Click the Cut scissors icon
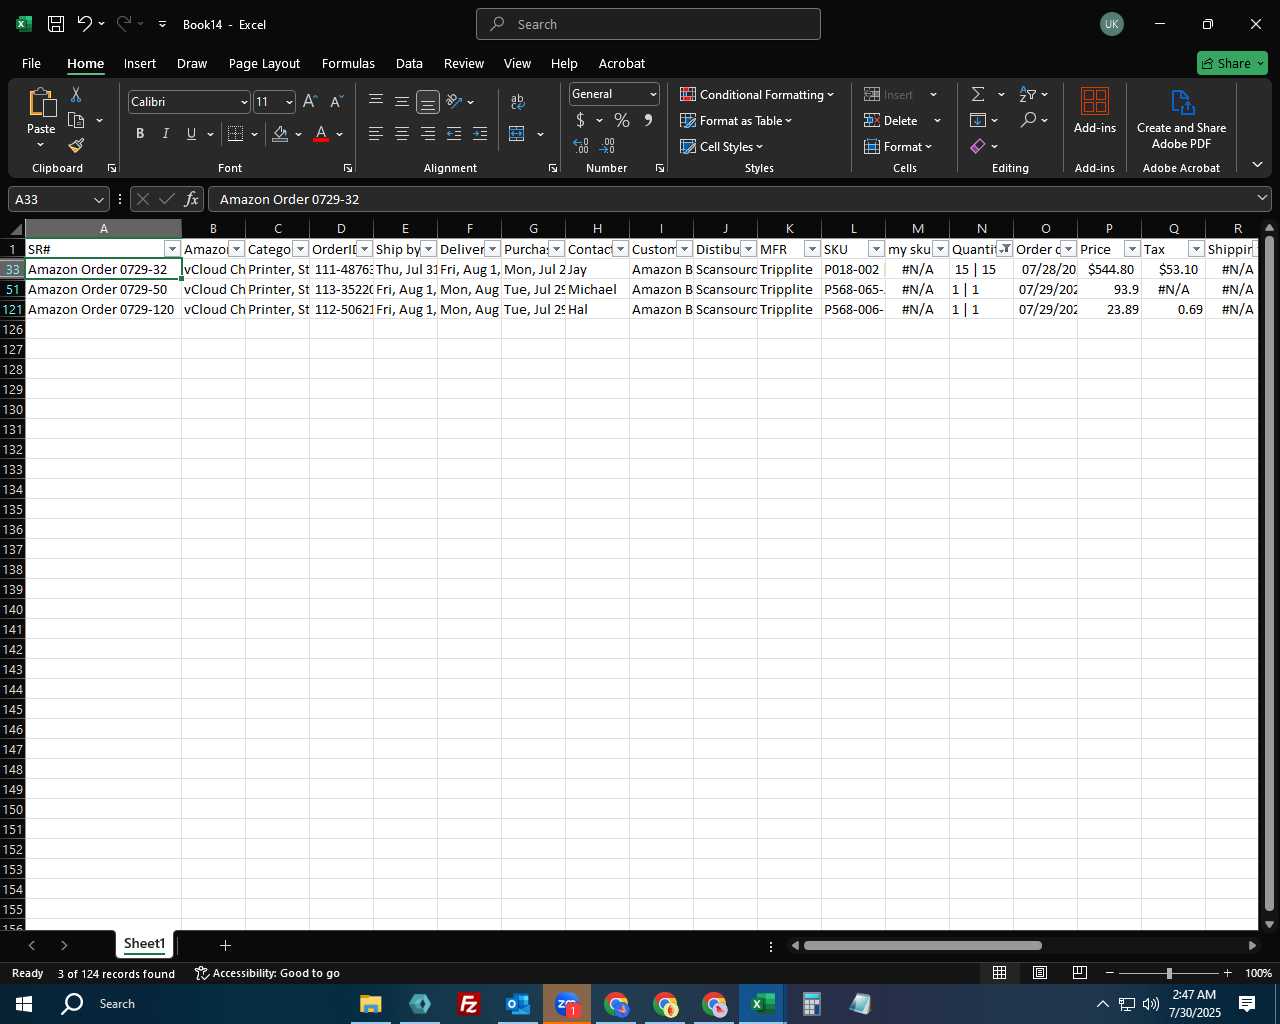The width and height of the screenshot is (1280, 1024). point(76,94)
